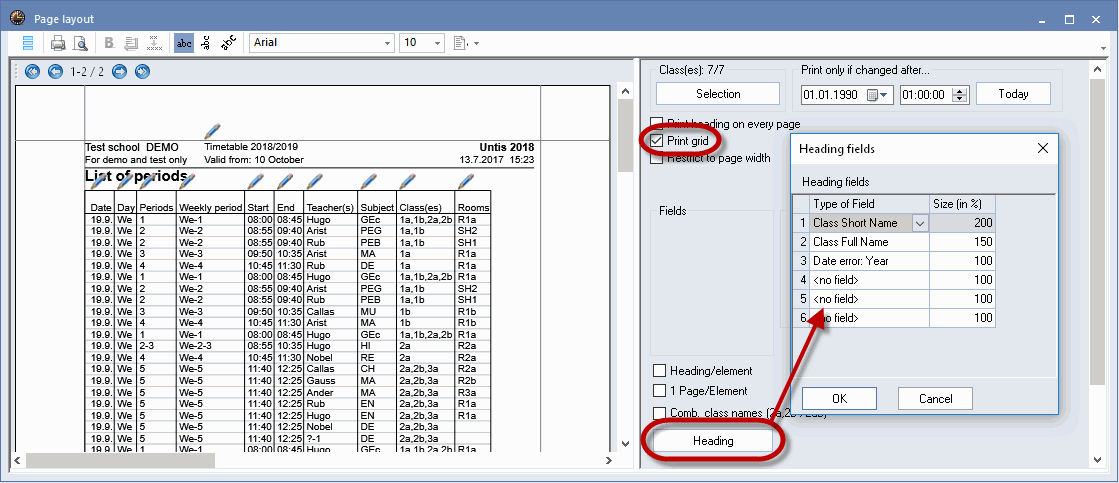Click the pencil icon above Date column
Viewport: 1119px width, 483px height.
pos(98,182)
